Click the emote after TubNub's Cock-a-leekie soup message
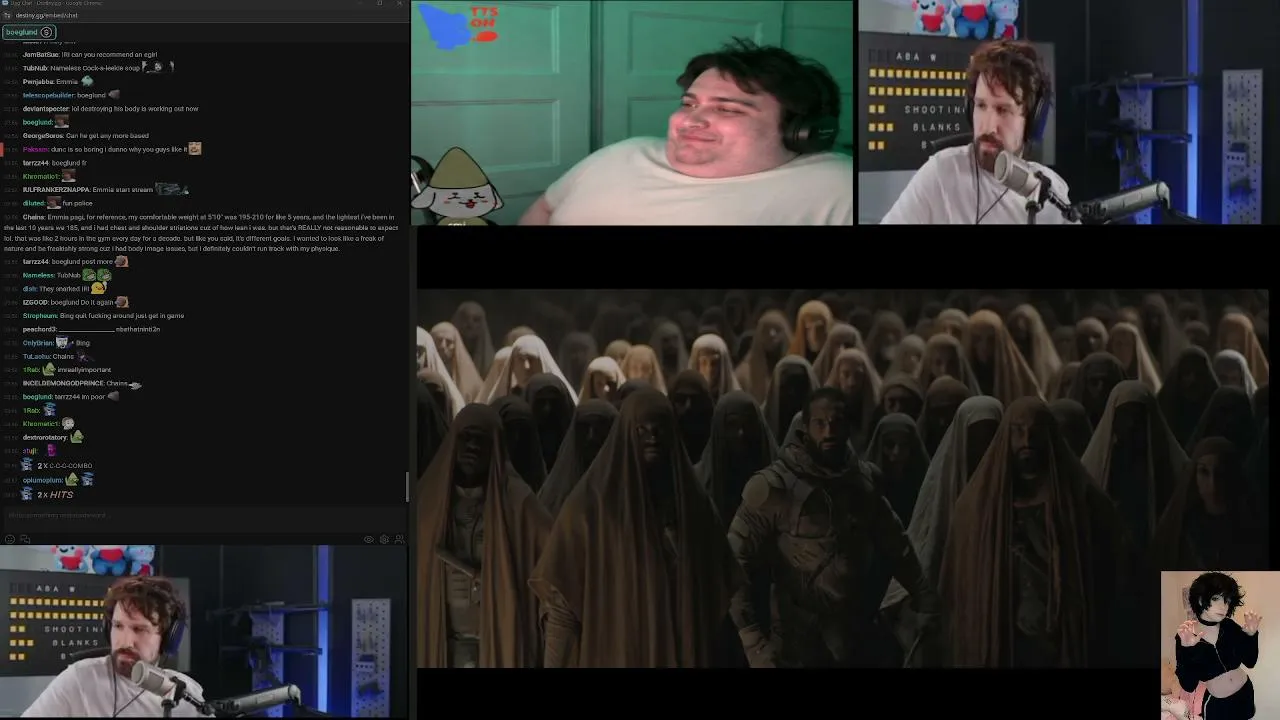This screenshot has width=1280, height=720. 158,67
